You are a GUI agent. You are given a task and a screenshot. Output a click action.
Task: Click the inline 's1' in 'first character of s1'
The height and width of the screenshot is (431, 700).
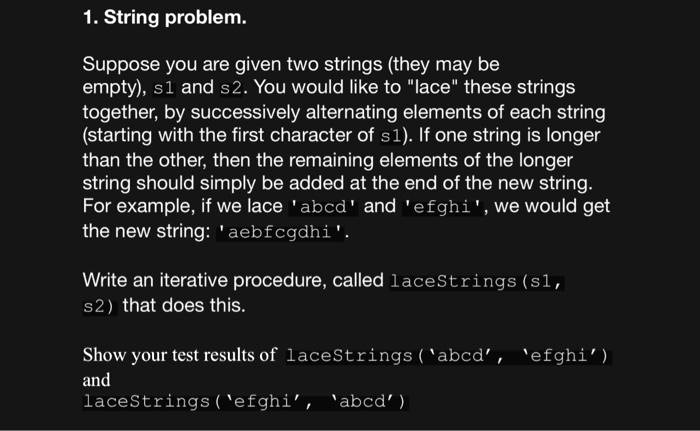pyautogui.click(x=391, y=136)
